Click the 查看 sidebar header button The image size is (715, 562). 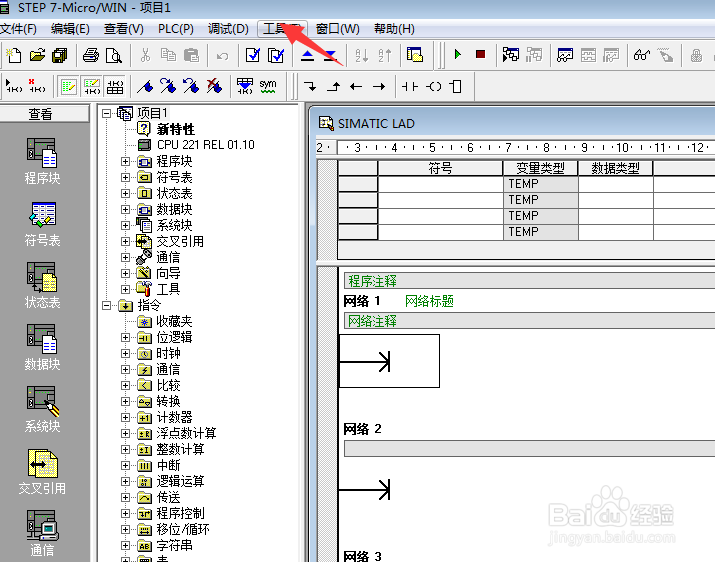pos(44,114)
